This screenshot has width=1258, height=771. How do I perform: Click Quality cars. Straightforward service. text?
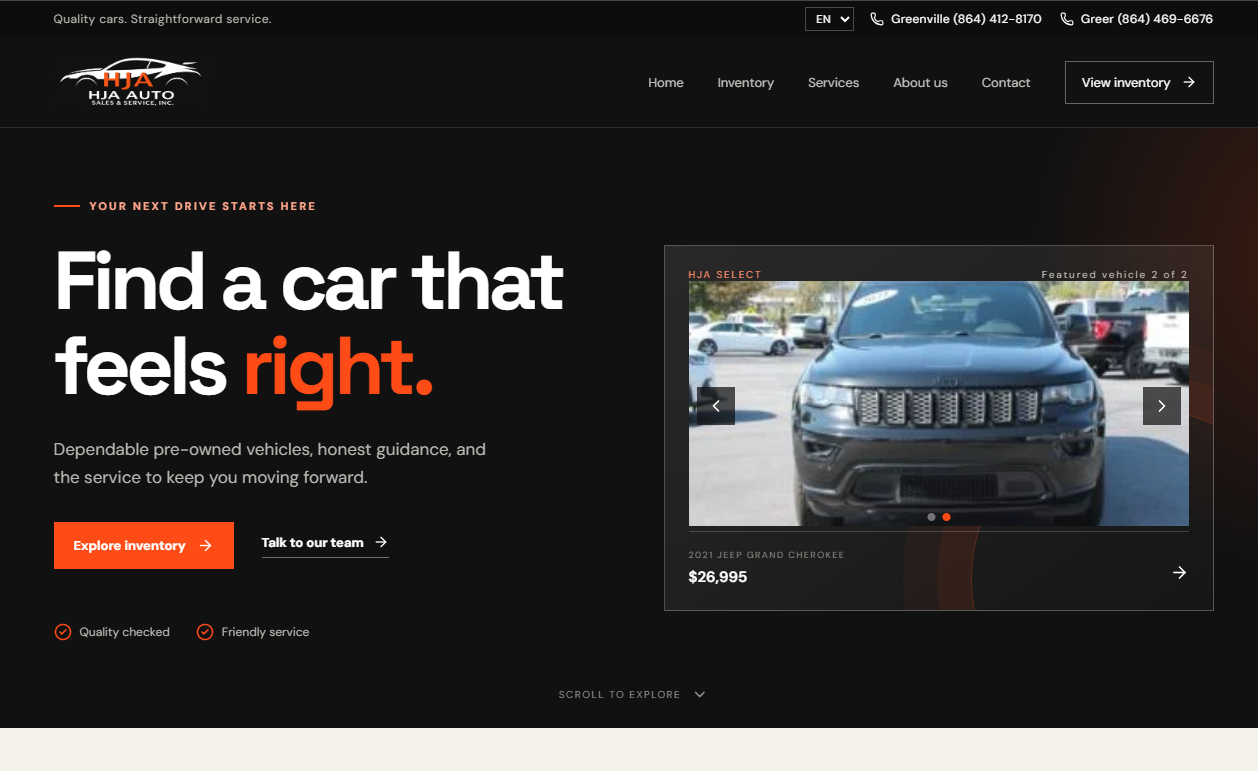click(162, 19)
